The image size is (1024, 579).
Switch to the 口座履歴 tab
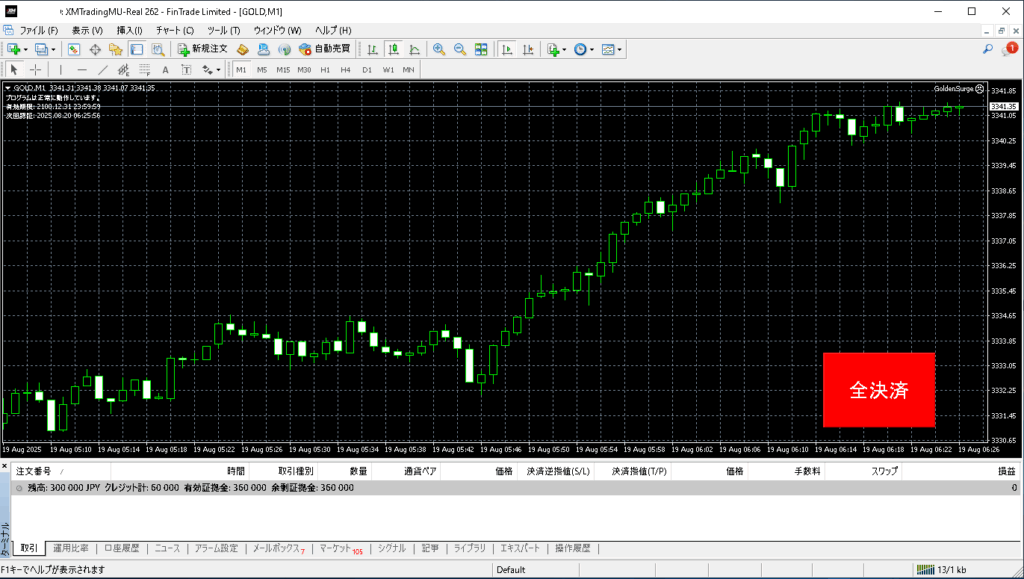124,549
